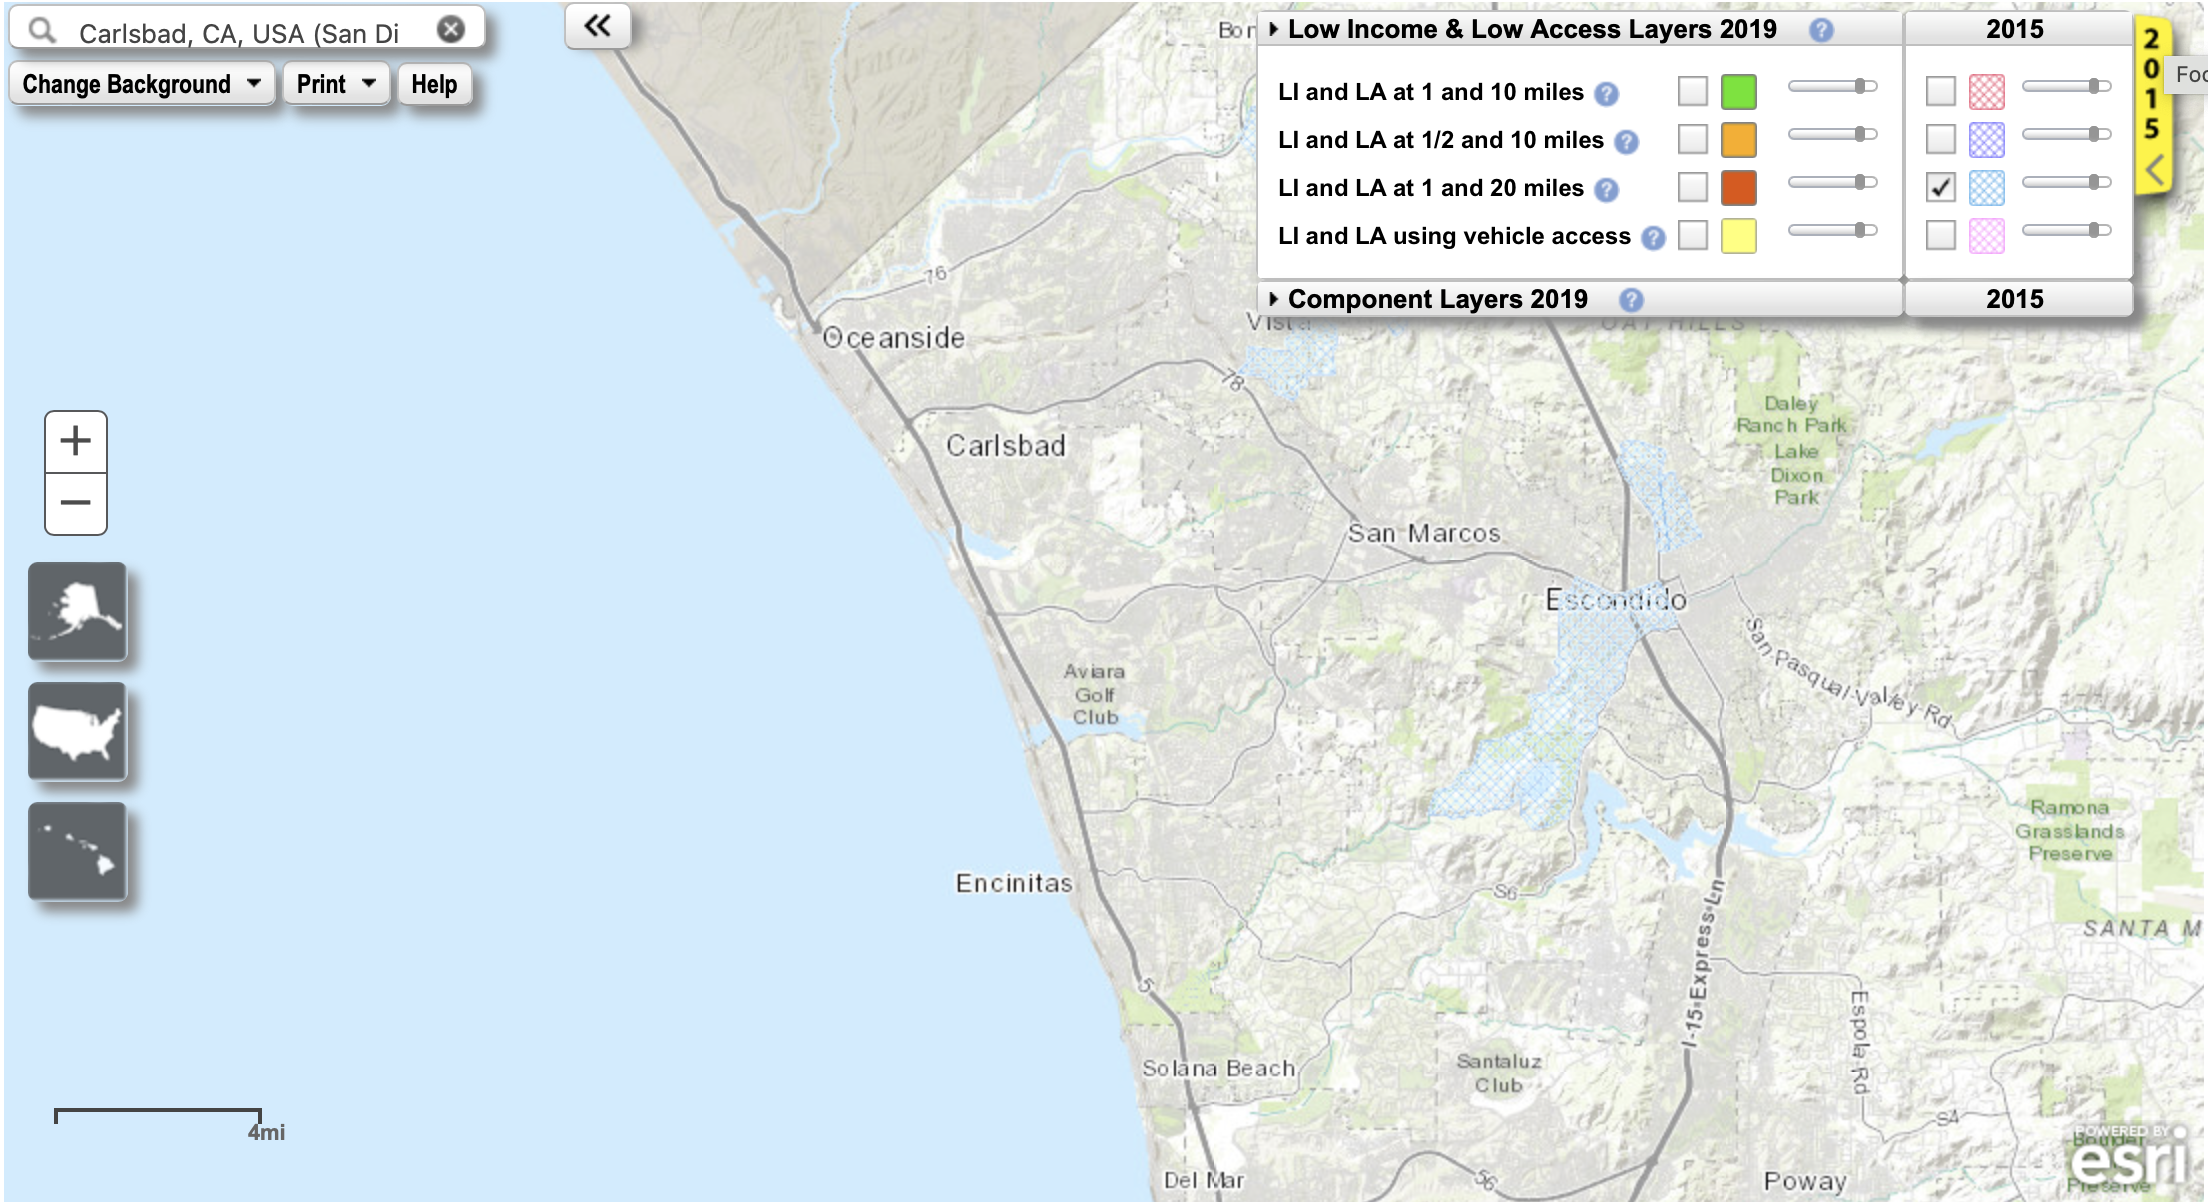Screen dimensions: 2208x1202
Task: Select the Hawaii overview map icon
Action: (79, 852)
